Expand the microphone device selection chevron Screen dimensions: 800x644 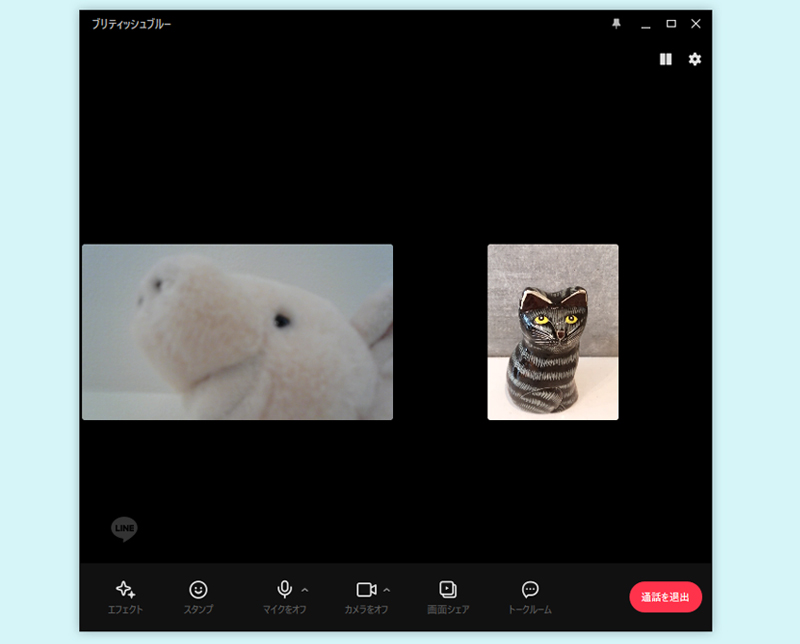click(x=303, y=589)
